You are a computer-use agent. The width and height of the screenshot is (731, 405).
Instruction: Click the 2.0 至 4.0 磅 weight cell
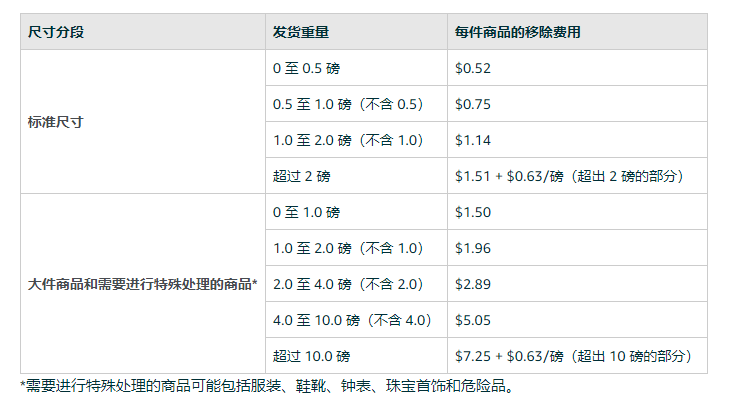point(348,284)
